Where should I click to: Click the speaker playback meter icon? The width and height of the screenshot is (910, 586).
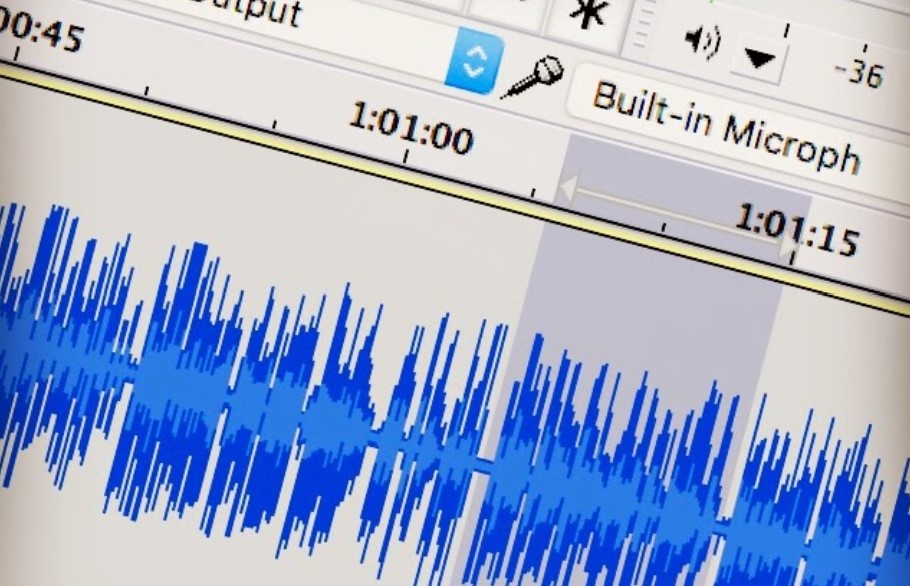click(703, 42)
